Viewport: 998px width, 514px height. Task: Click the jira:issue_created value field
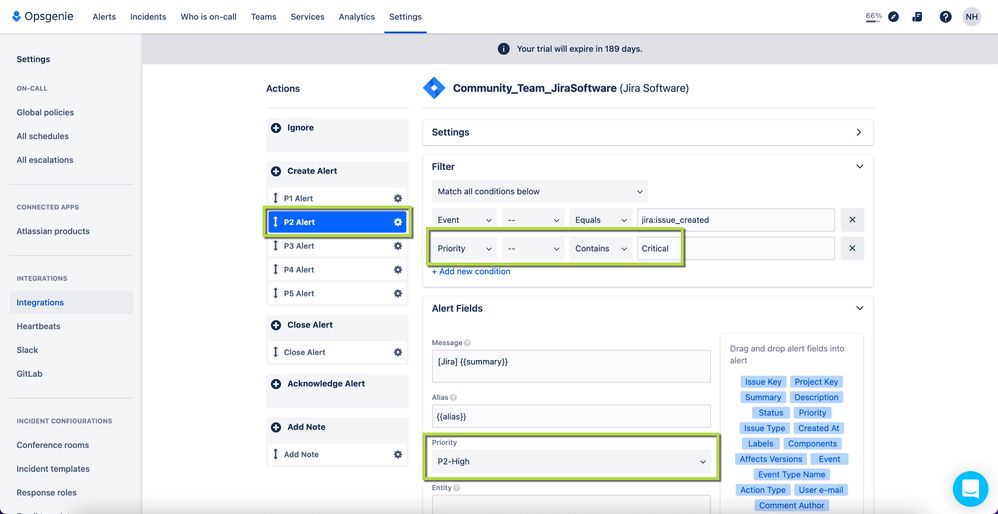[x=736, y=220]
